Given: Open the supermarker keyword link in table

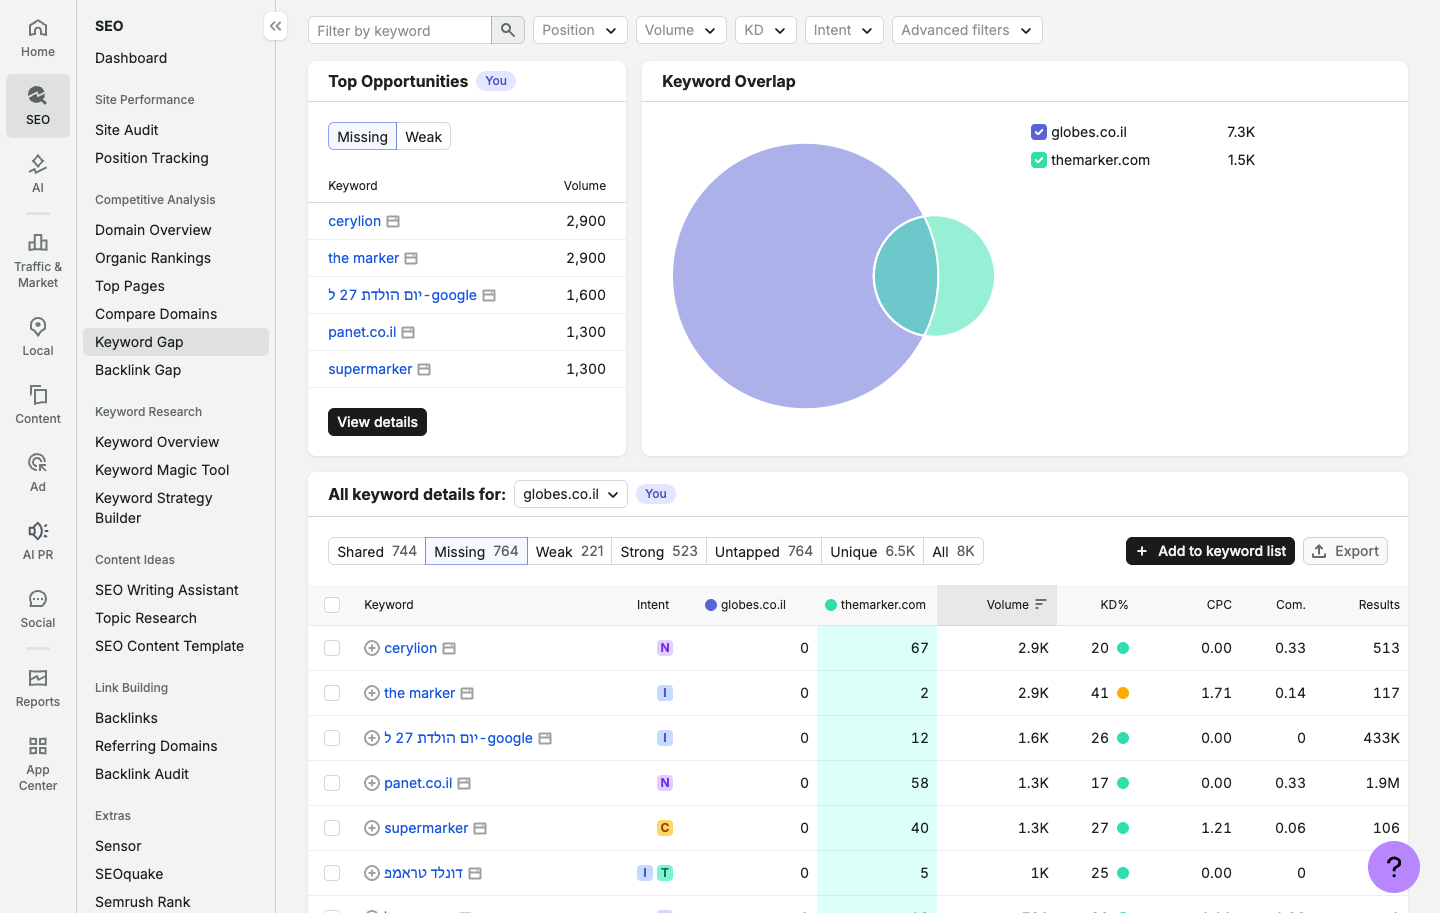Looking at the screenshot, I should coord(426,828).
